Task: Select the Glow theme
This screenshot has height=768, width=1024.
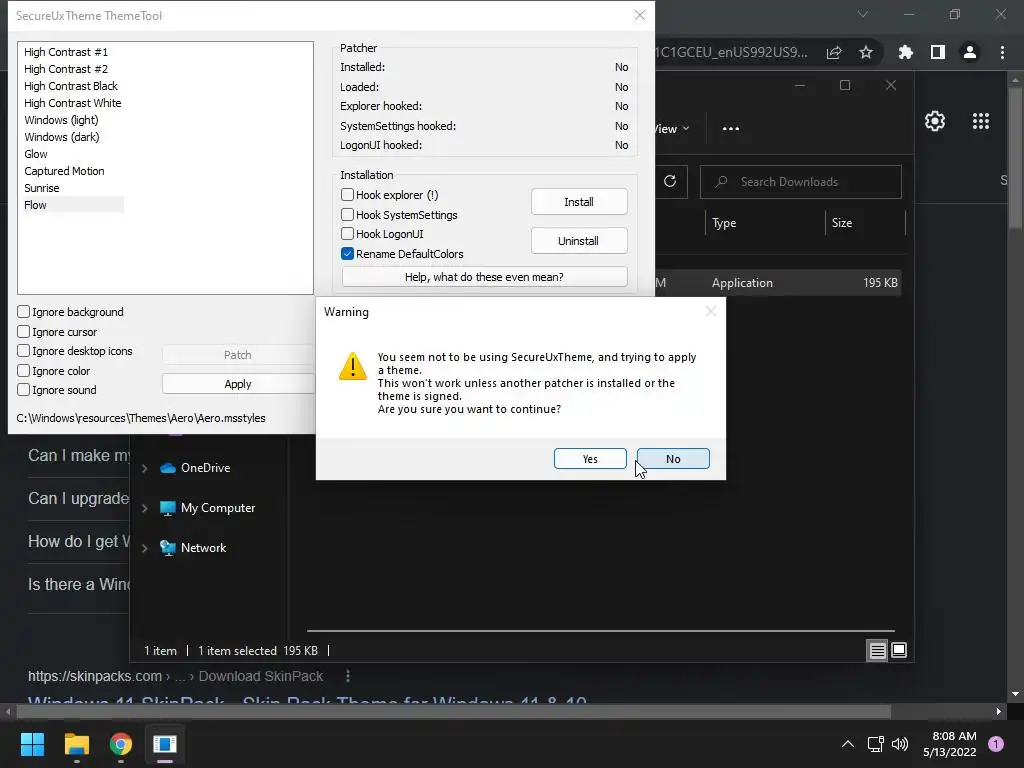Action: point(36,153)
